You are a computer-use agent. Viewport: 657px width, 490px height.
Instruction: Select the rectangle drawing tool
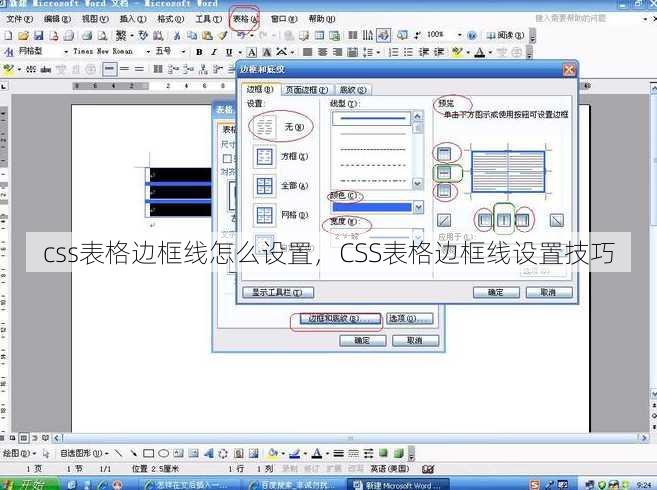(148, 453)
